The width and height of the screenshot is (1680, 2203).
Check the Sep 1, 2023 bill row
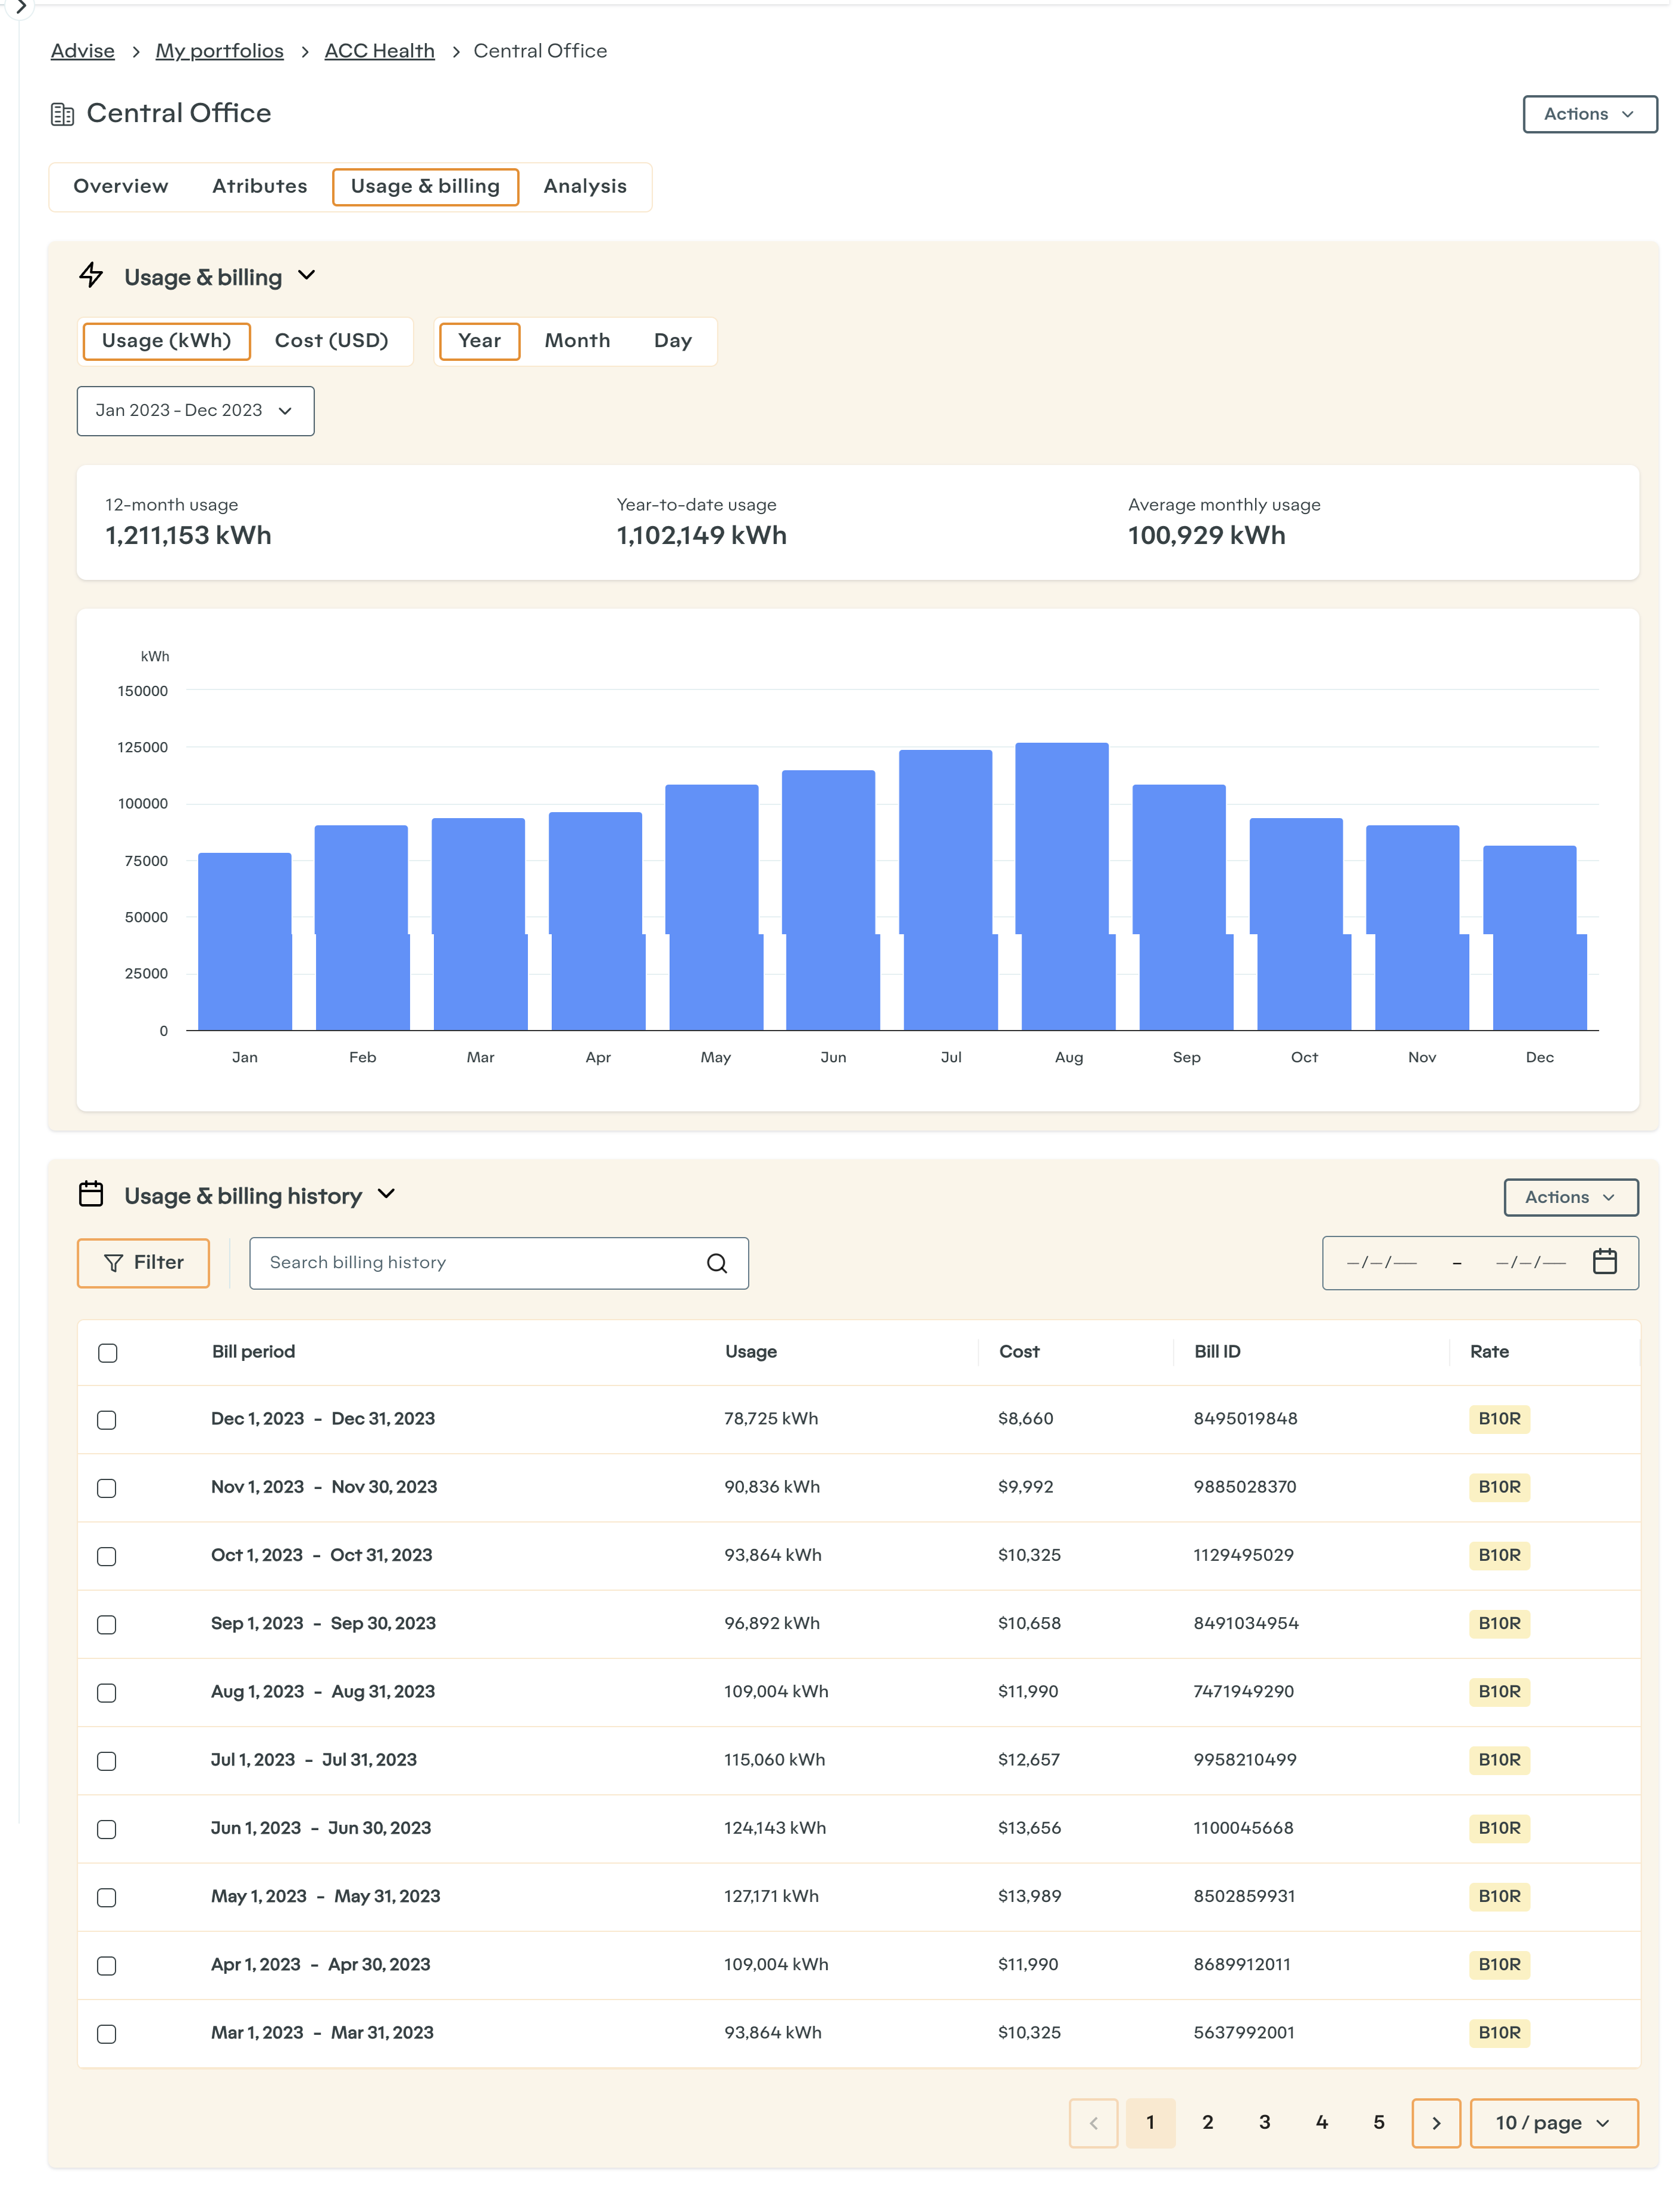coord(107,1625)
